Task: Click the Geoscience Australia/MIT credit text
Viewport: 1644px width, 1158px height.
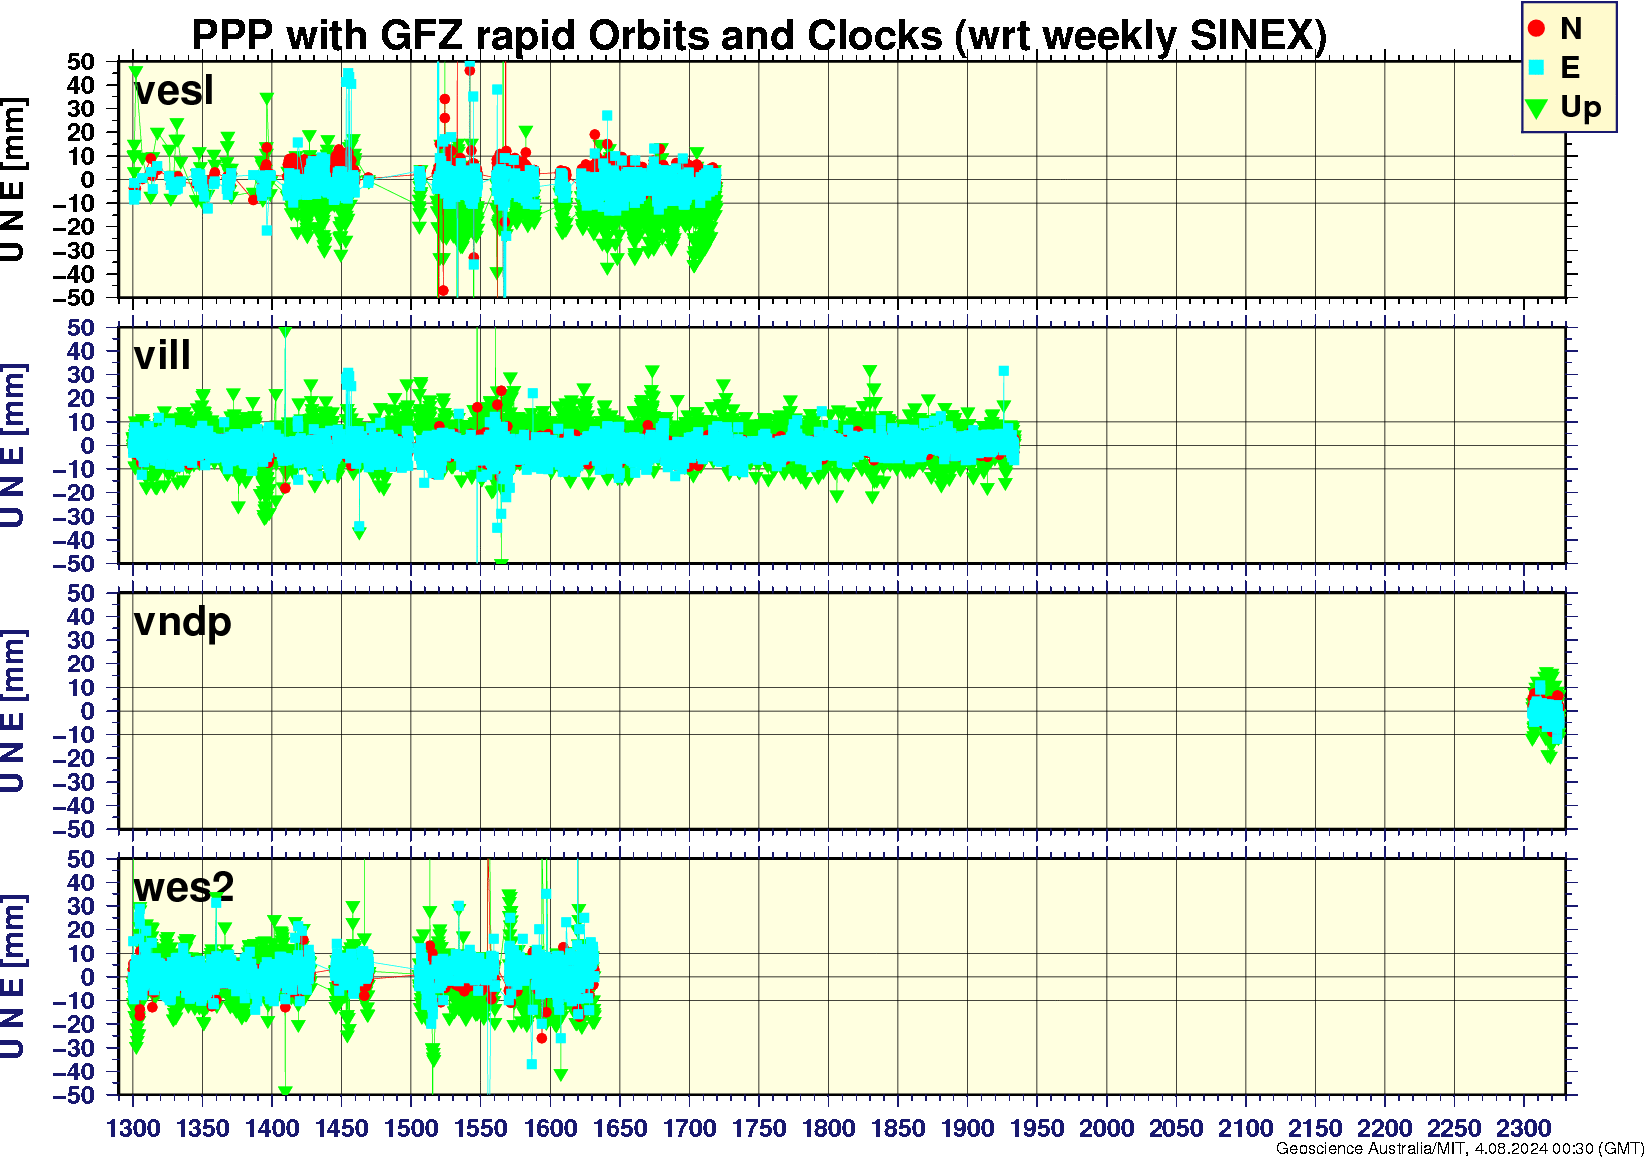Action: (1459, 1148)
